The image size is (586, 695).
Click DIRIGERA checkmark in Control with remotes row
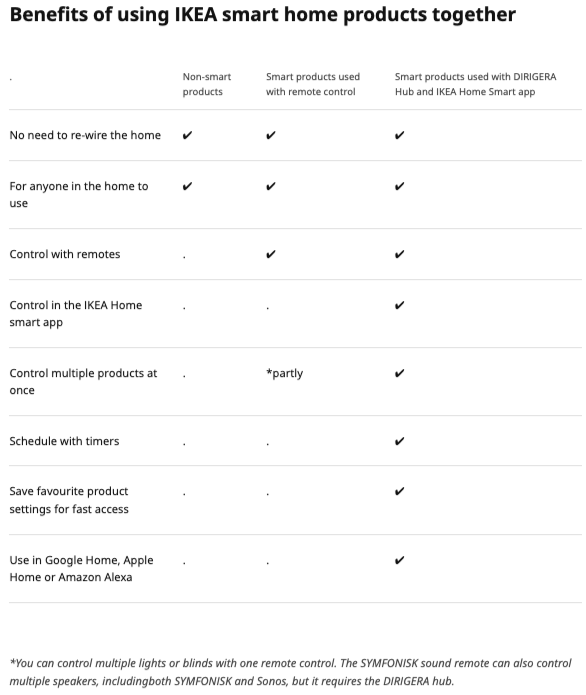[399, 254]
